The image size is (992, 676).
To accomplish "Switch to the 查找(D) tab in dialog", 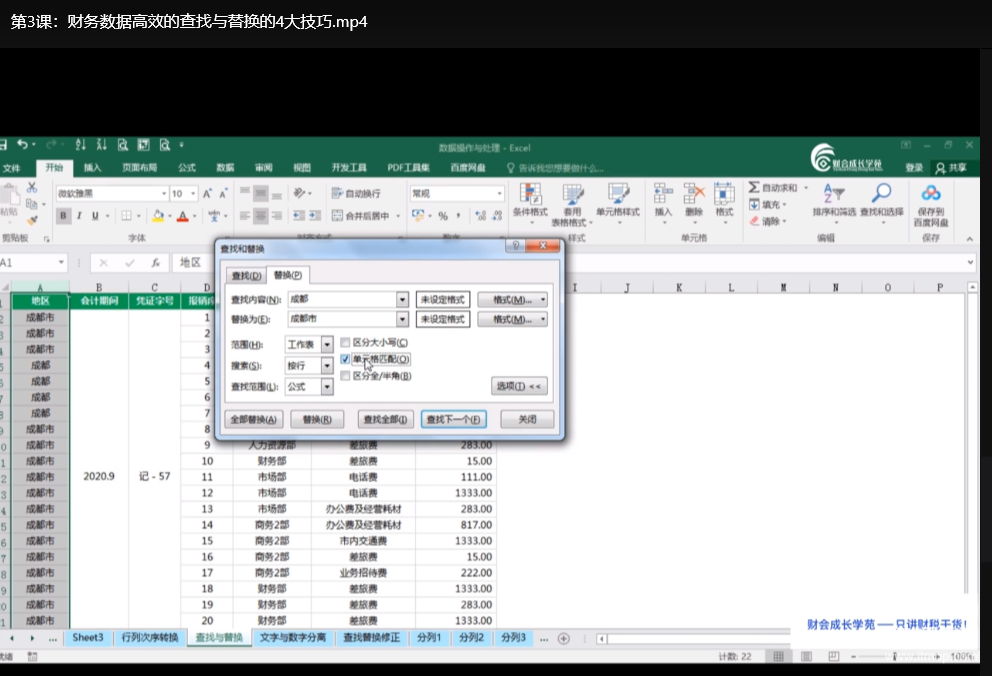I will [246, 276].
